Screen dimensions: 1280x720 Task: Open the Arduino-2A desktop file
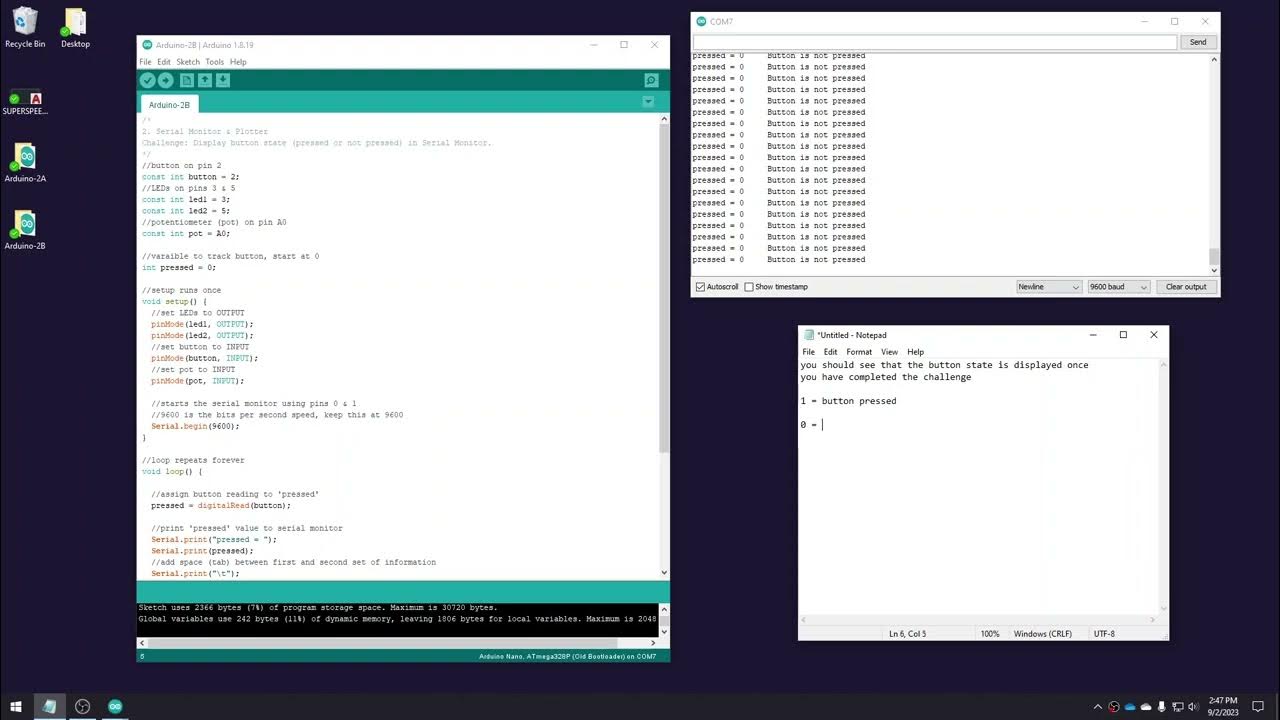[x=25, y=163]
